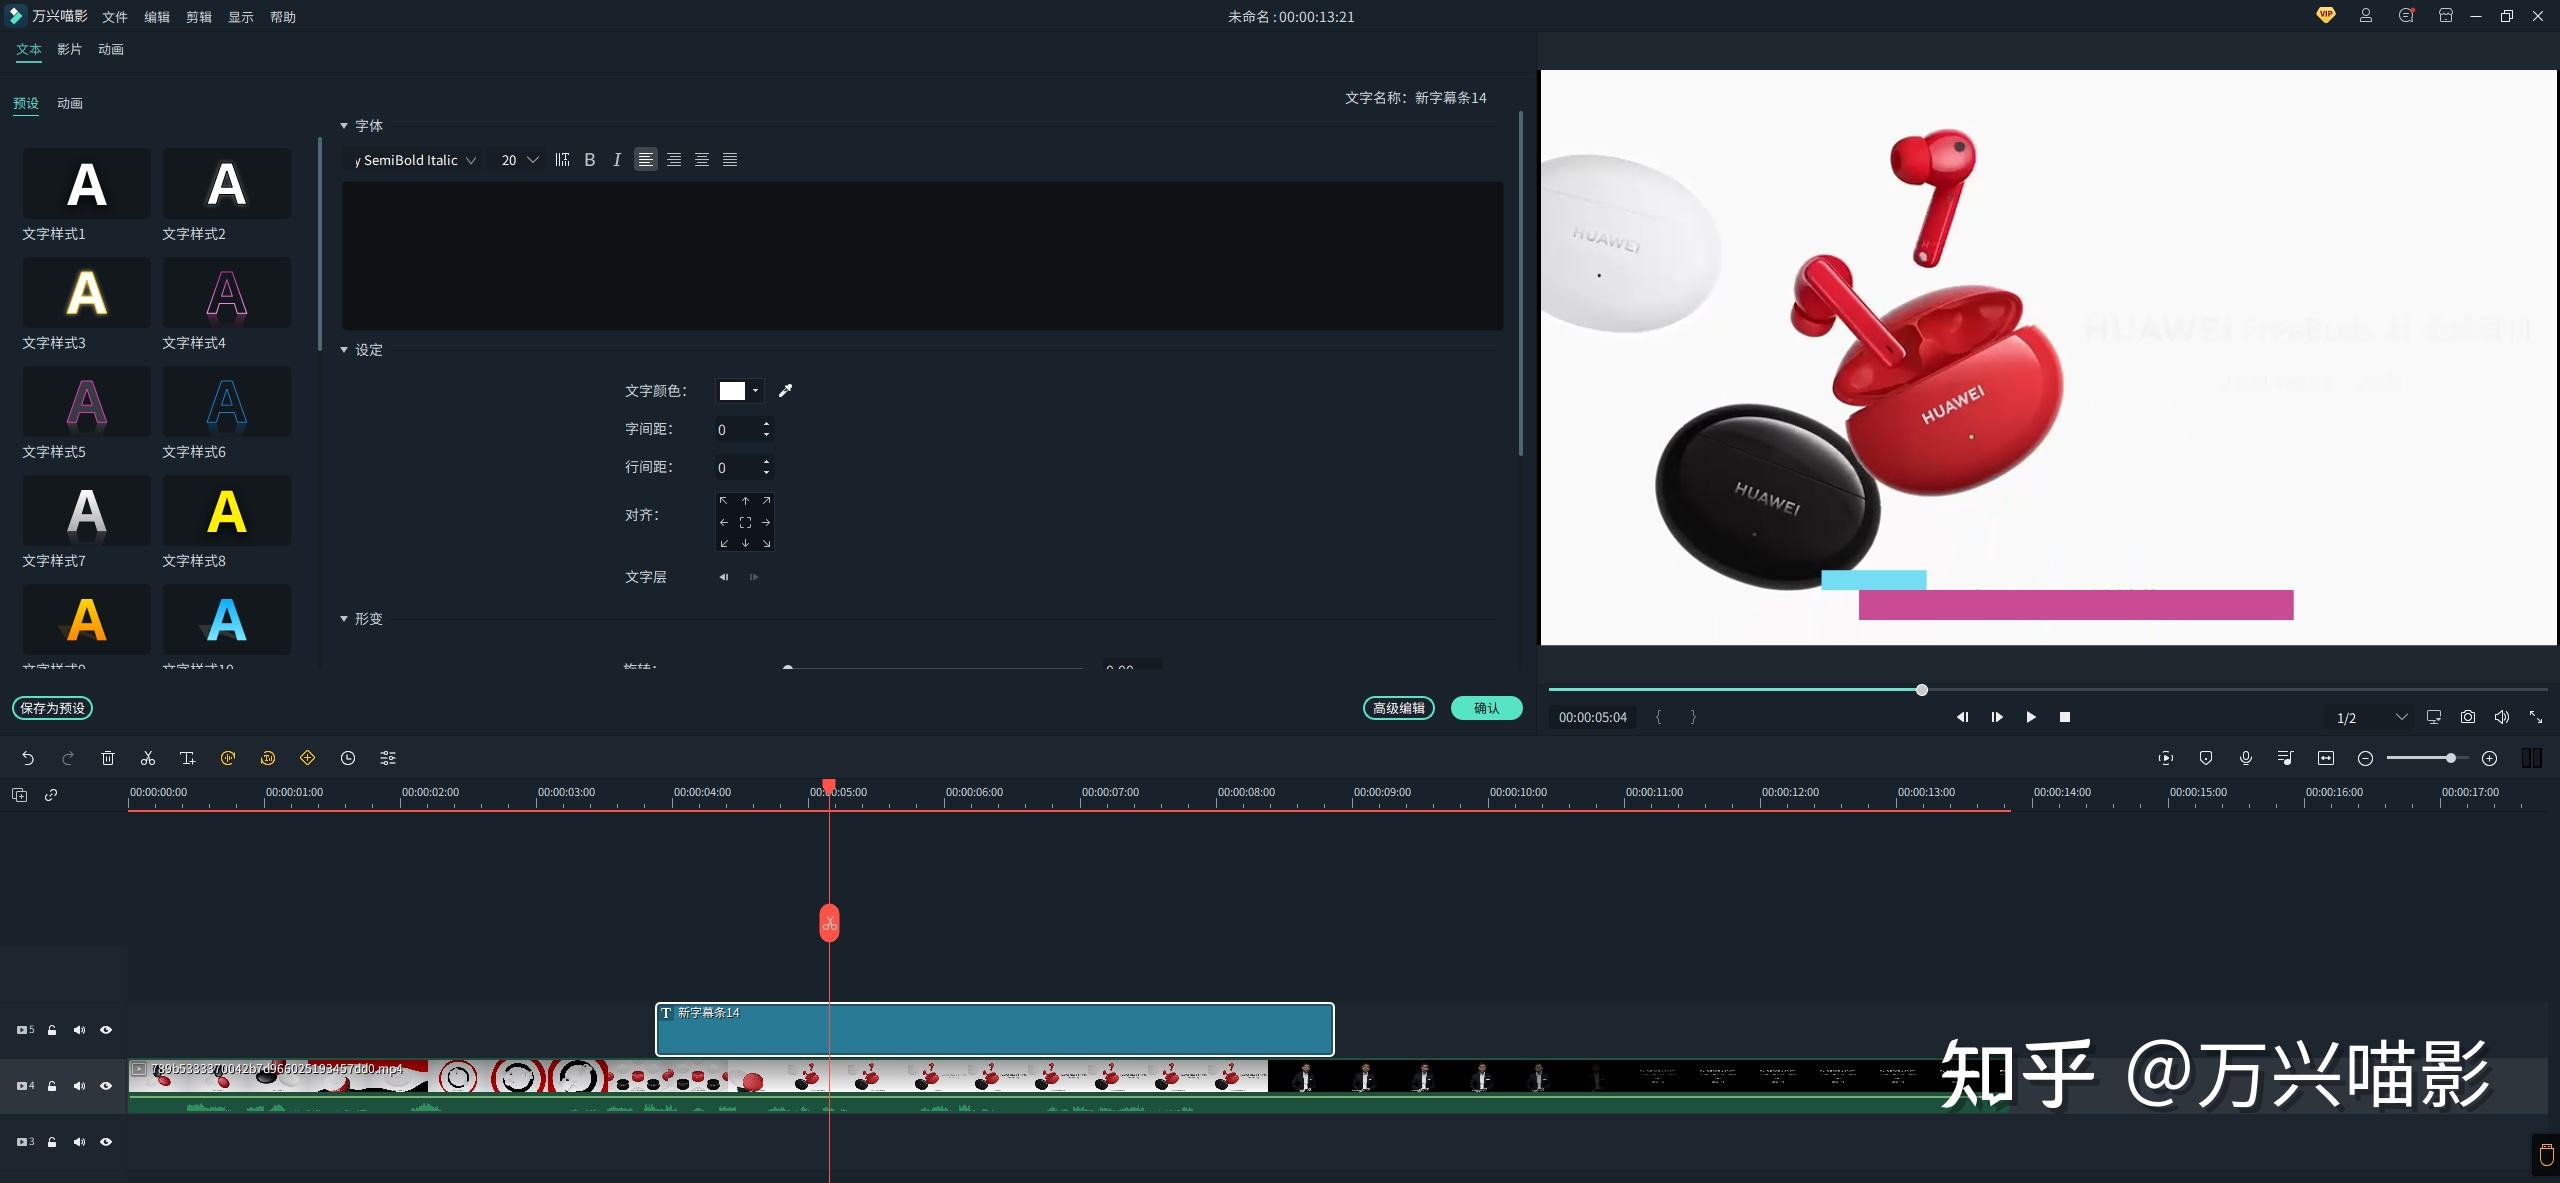Play the preview video
The width and height of the screenshot is (2560, 1183).
click(x=2031, y=717)
